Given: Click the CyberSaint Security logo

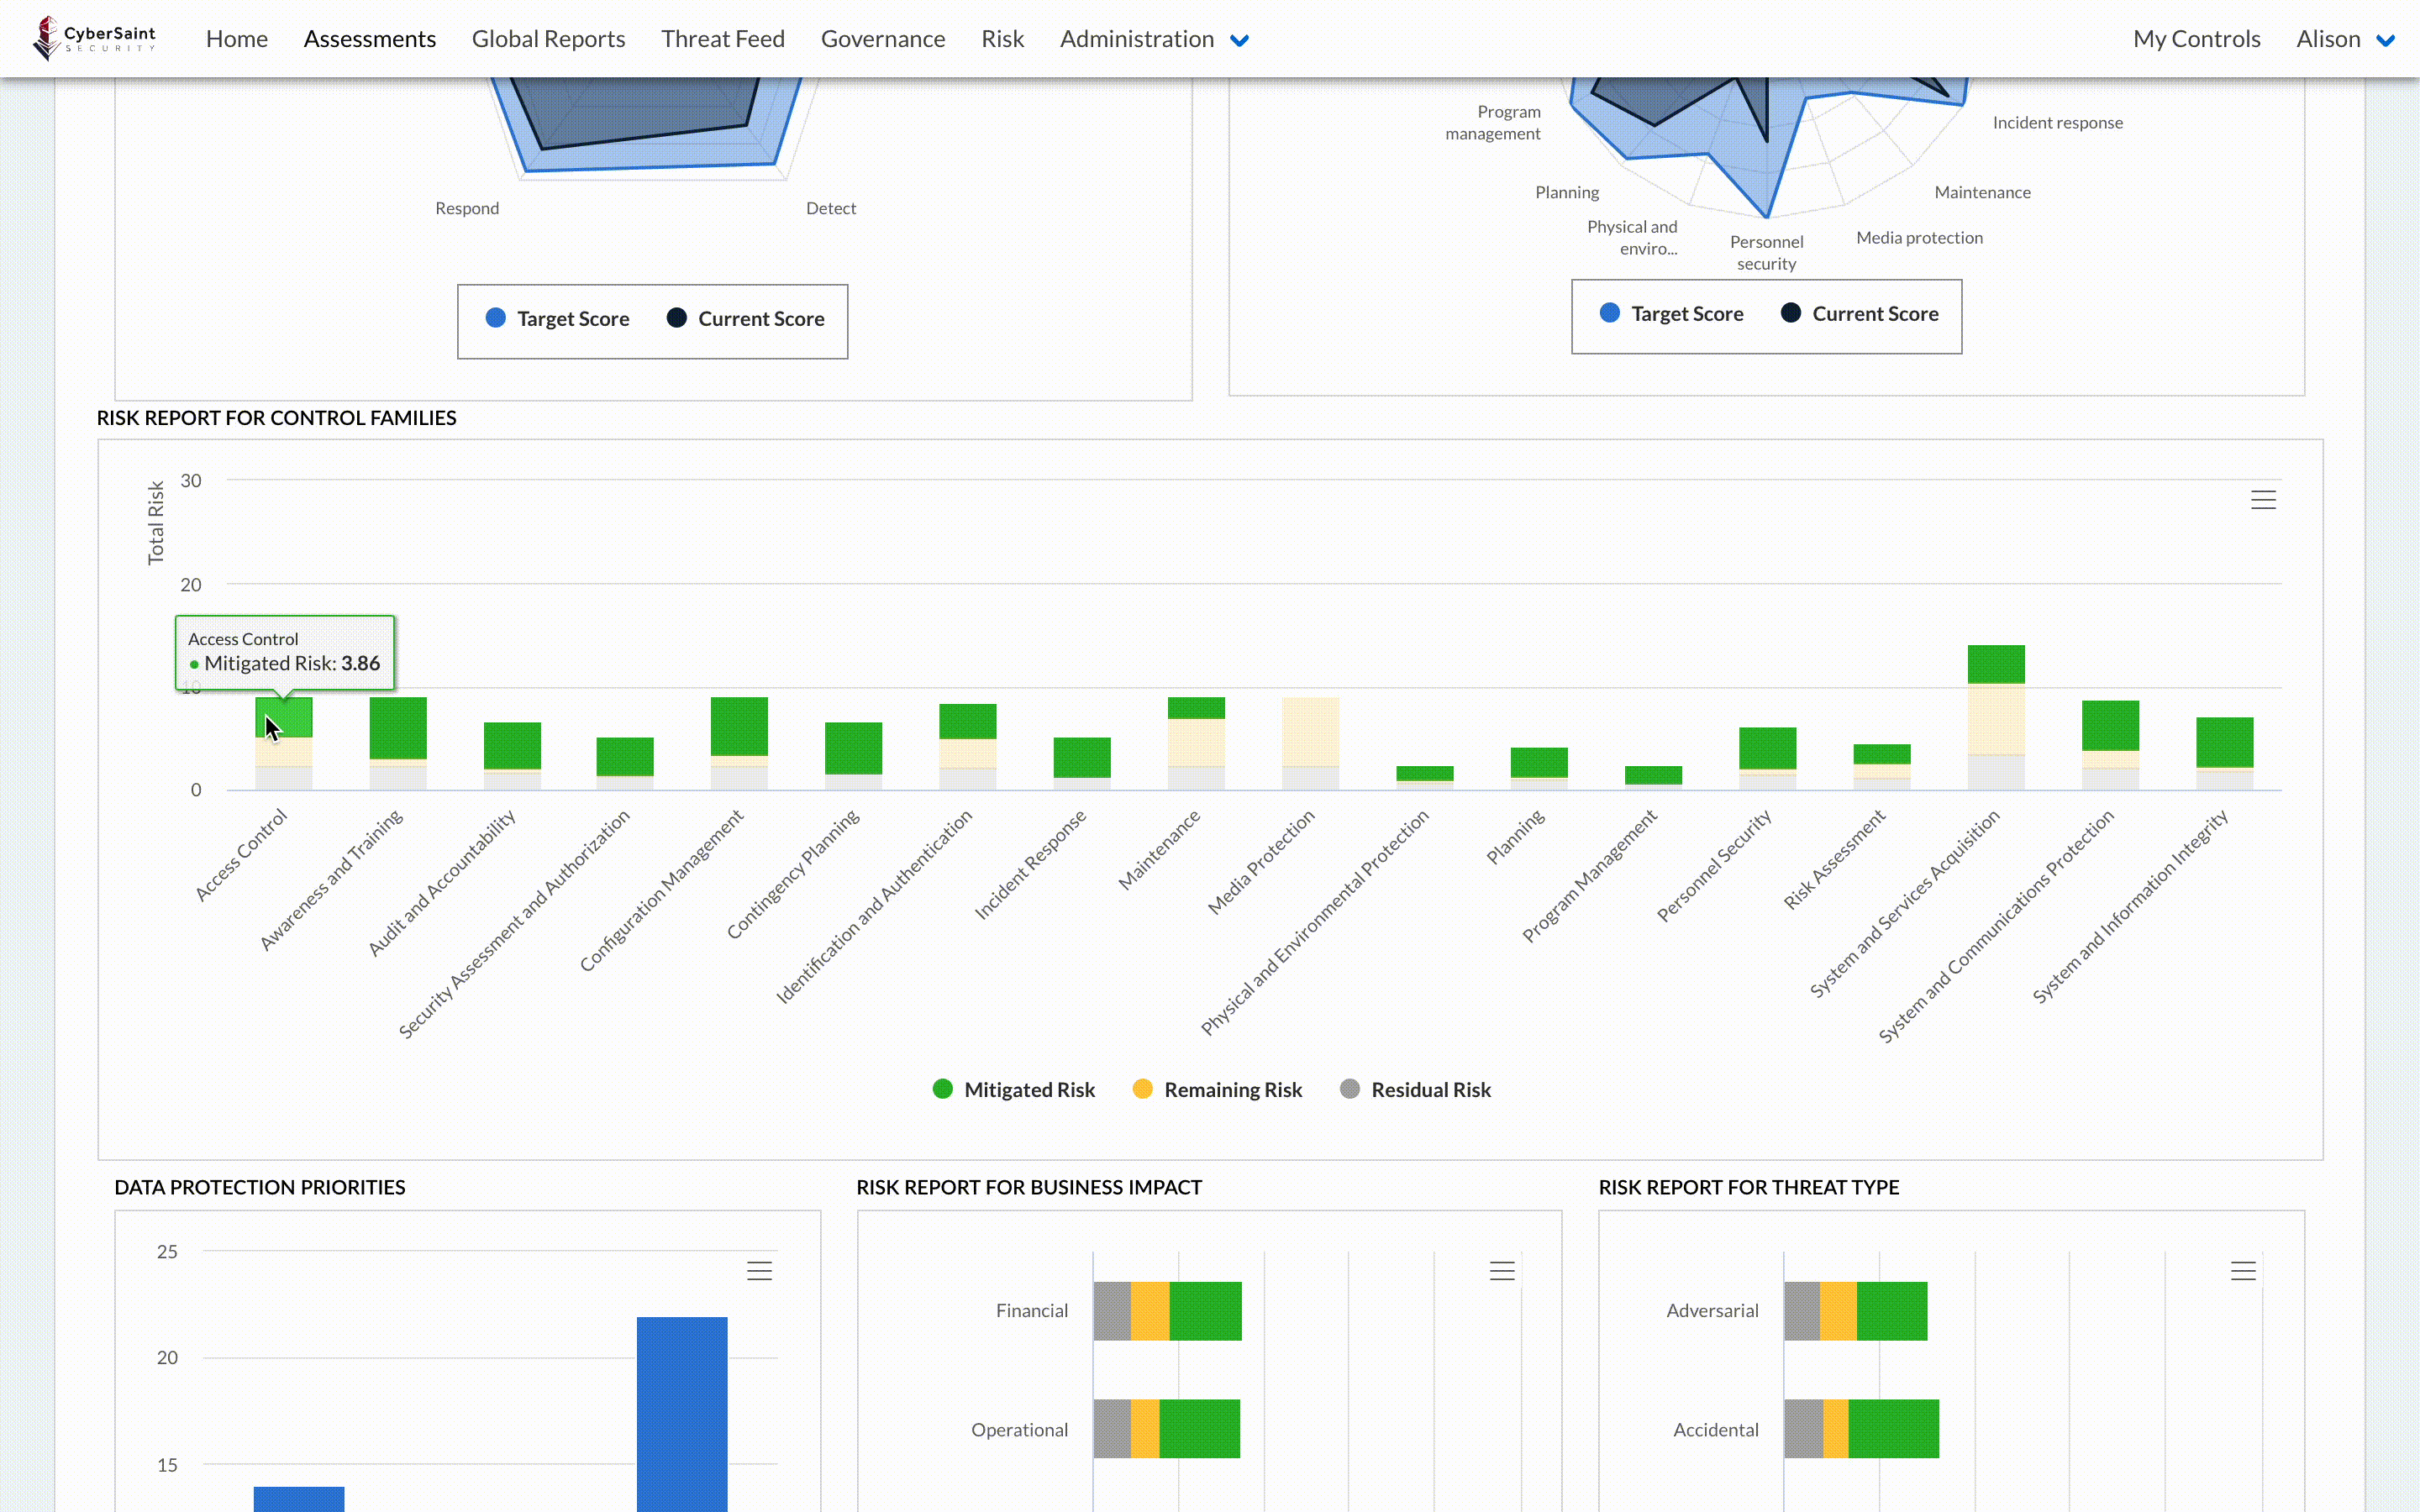Looking at the screenshot, I should (x=95, y=38).
